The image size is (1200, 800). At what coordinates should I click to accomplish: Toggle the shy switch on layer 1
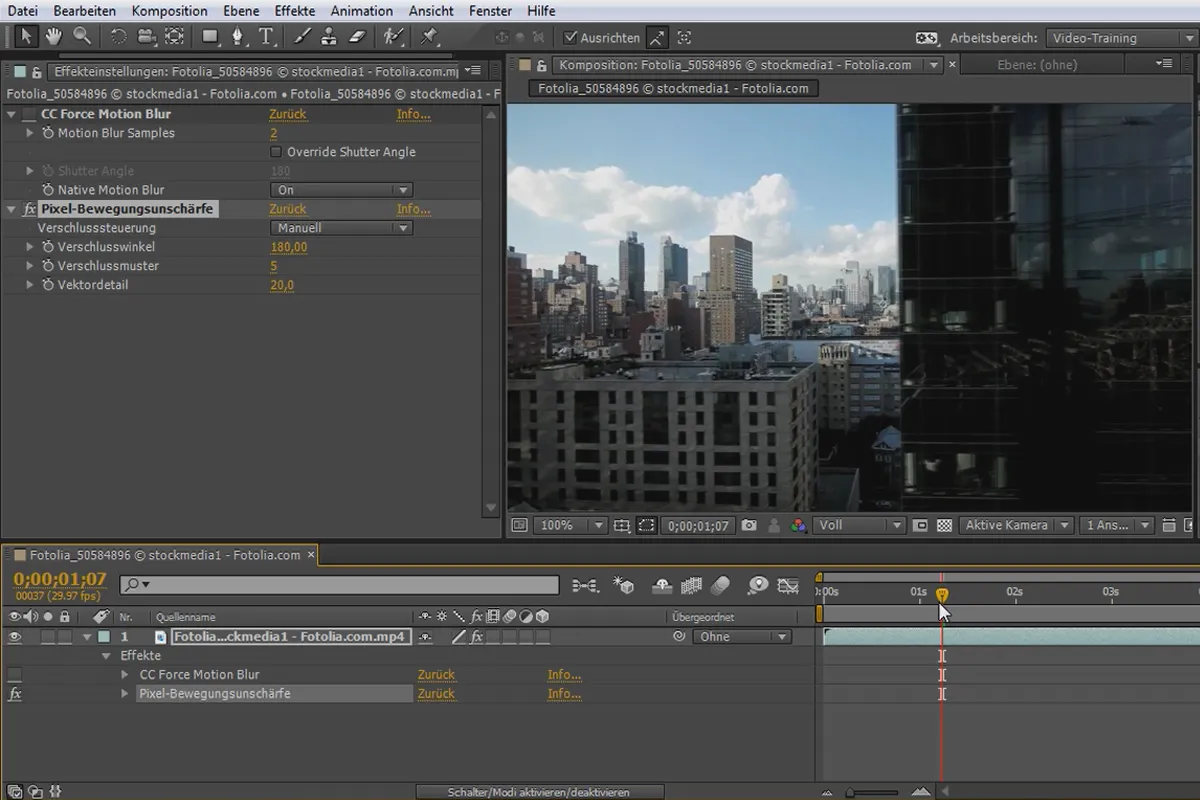pyautogui.click(x=427, y=637)
